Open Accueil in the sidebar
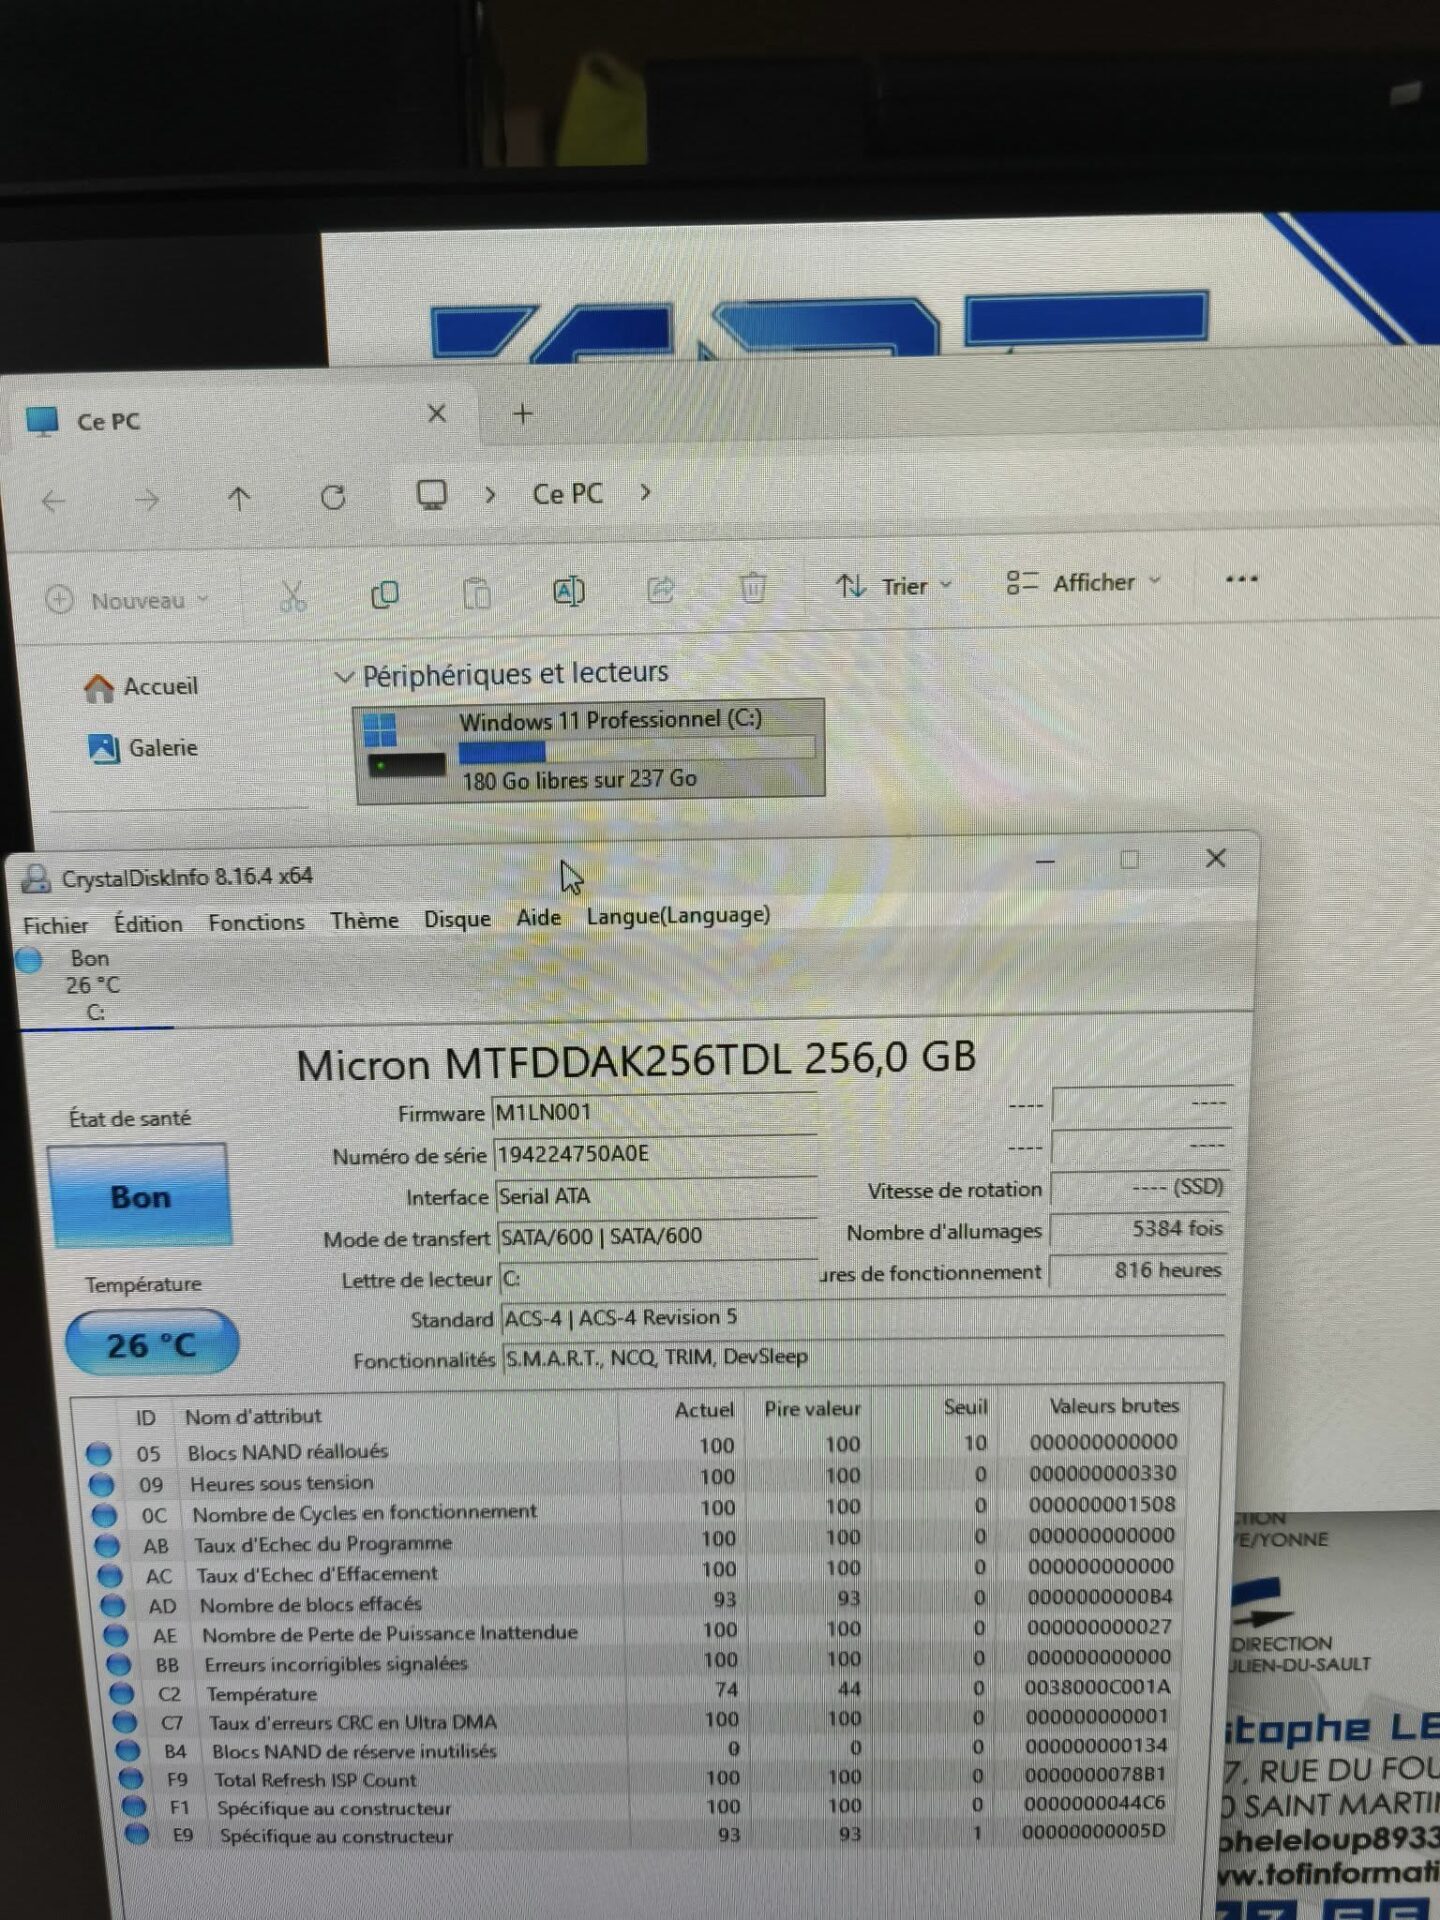 point(141,686)
